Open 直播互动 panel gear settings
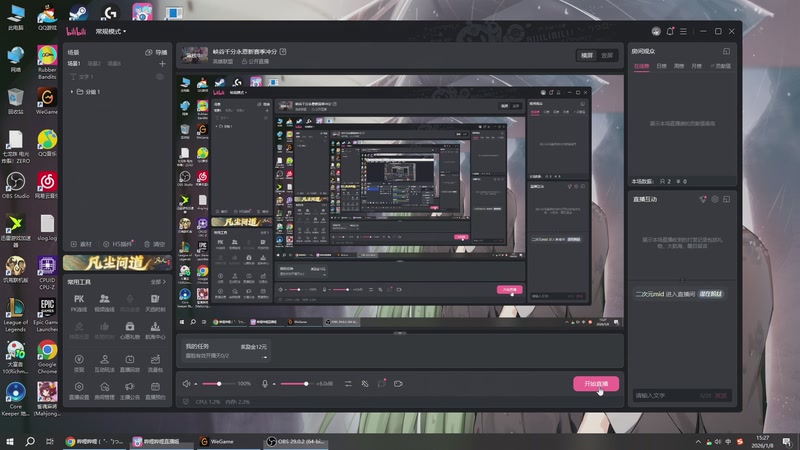The width and height of the screenshot is (800, 450). click(715, 199)
